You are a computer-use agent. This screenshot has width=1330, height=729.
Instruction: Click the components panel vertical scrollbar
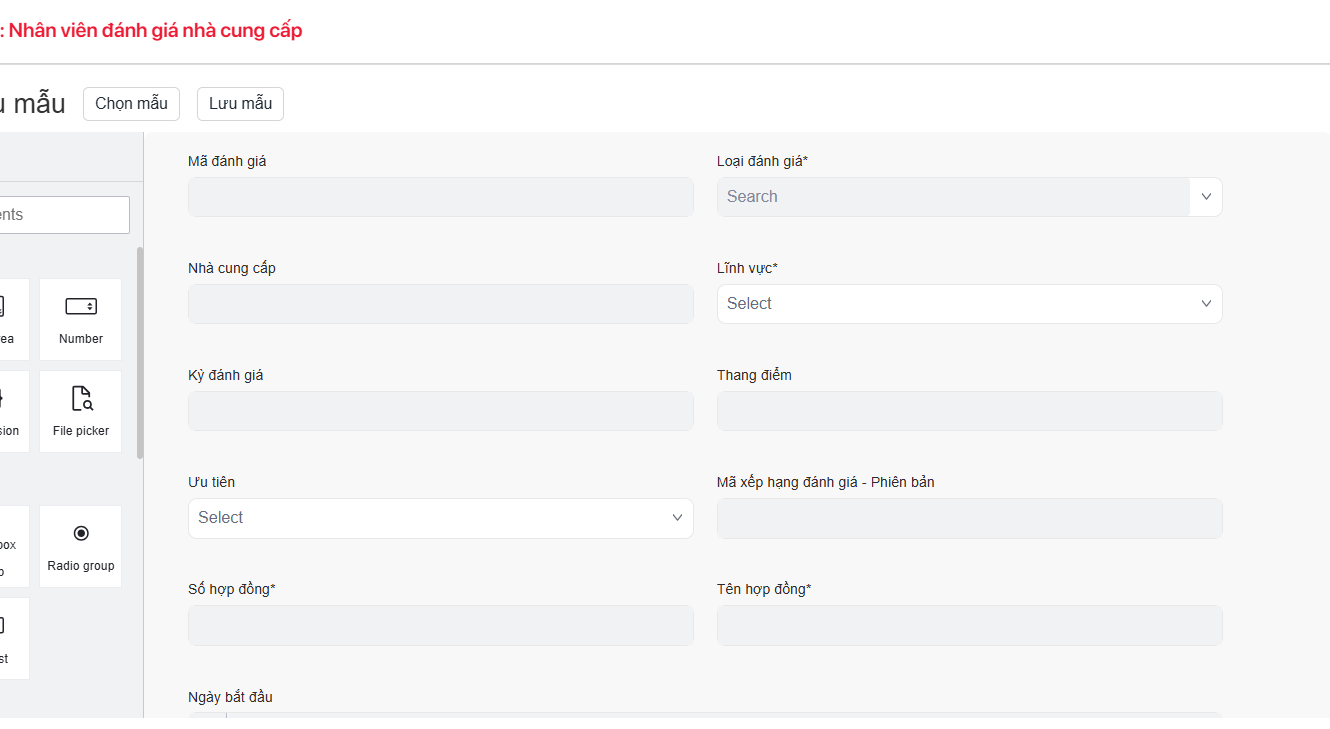tap(140, 350)
